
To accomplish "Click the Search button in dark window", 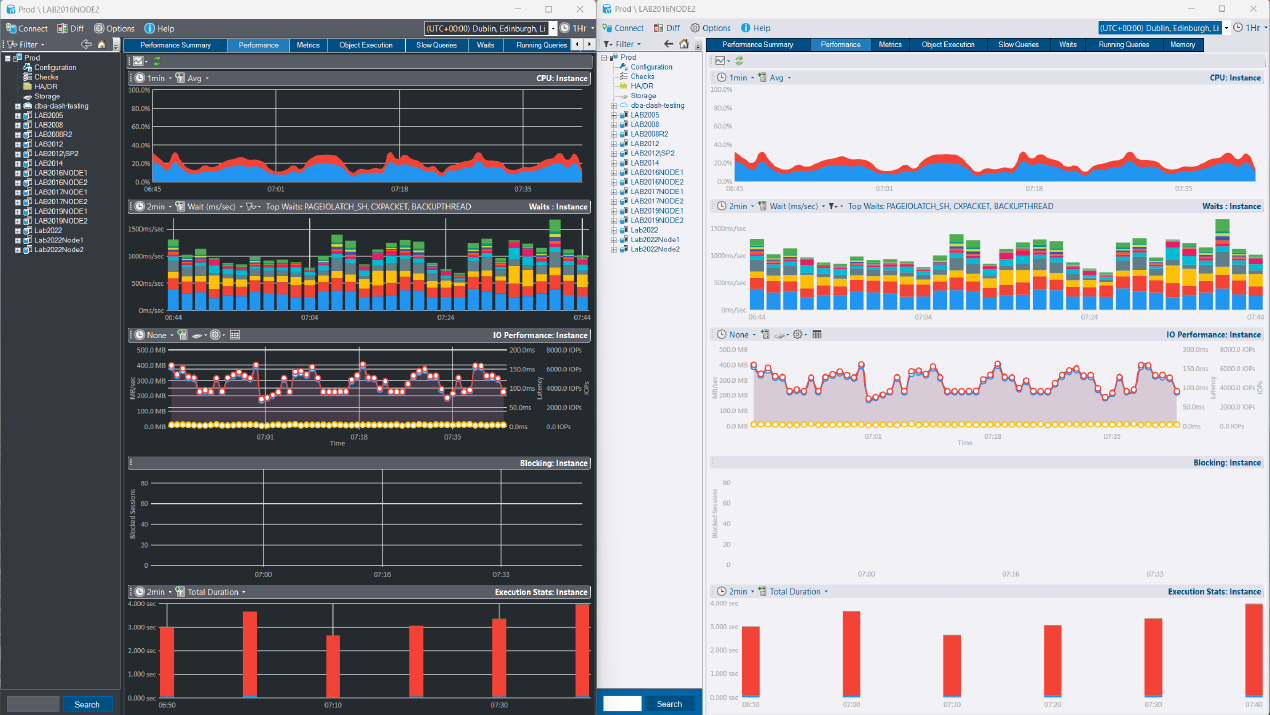I will pyautogui.click(x=88, y=704).
